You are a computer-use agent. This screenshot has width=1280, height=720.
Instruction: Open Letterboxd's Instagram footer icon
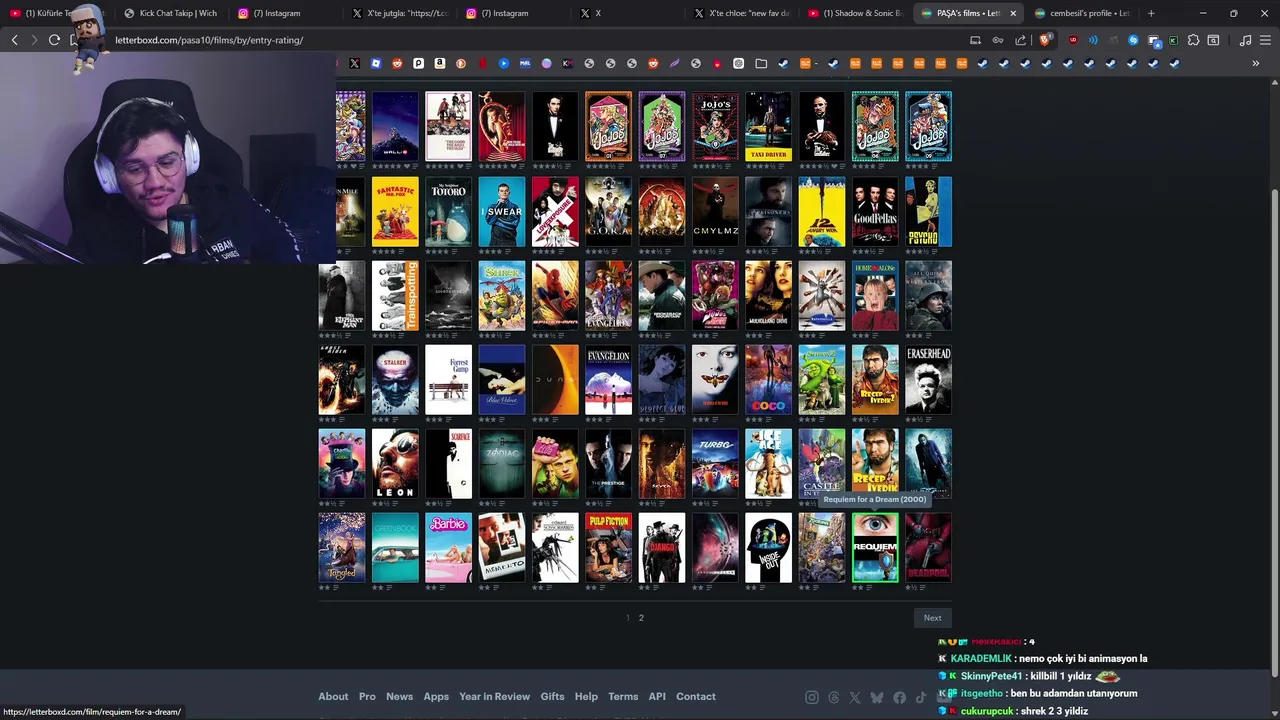click(812, 697)
